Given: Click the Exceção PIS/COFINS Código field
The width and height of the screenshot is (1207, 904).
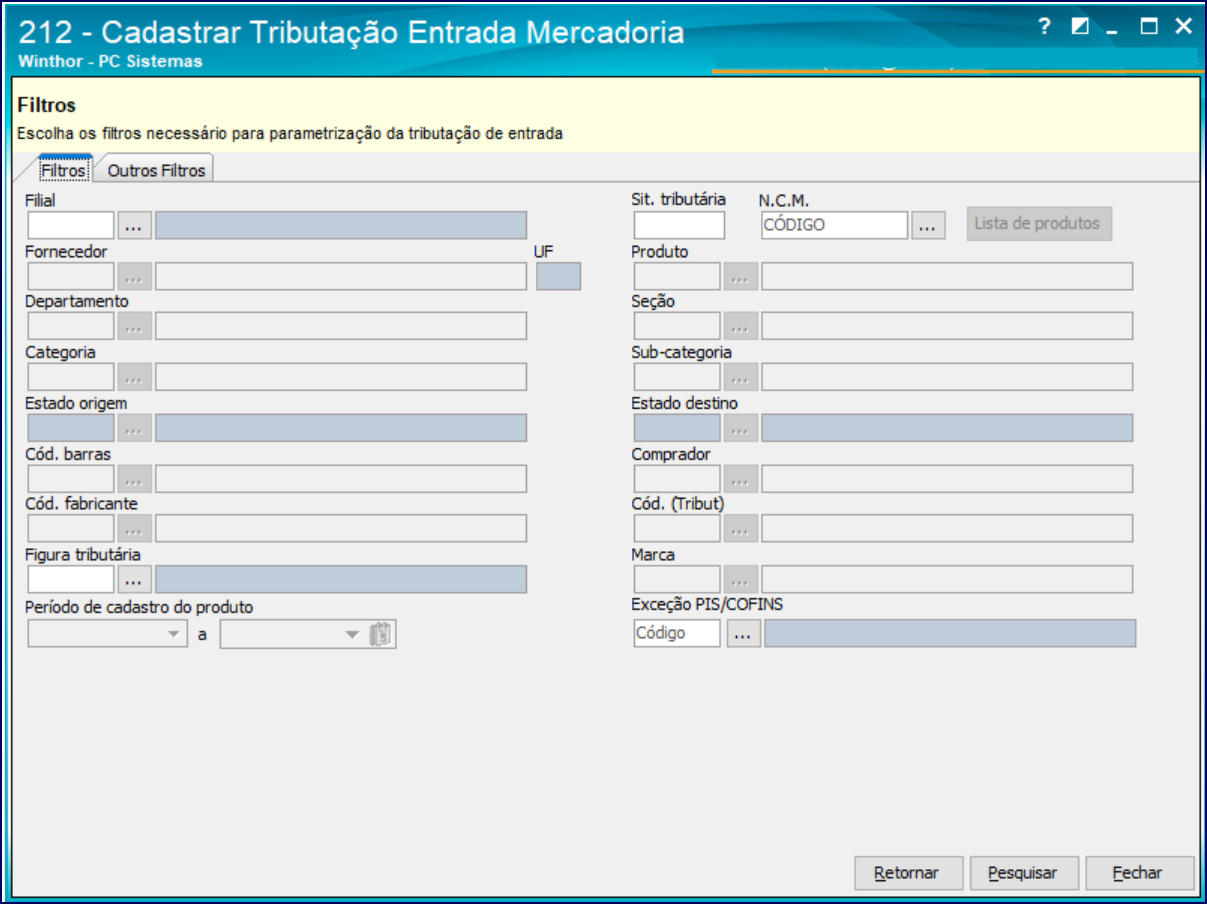Looking at the screenshot, I should (x=677, y=633).
